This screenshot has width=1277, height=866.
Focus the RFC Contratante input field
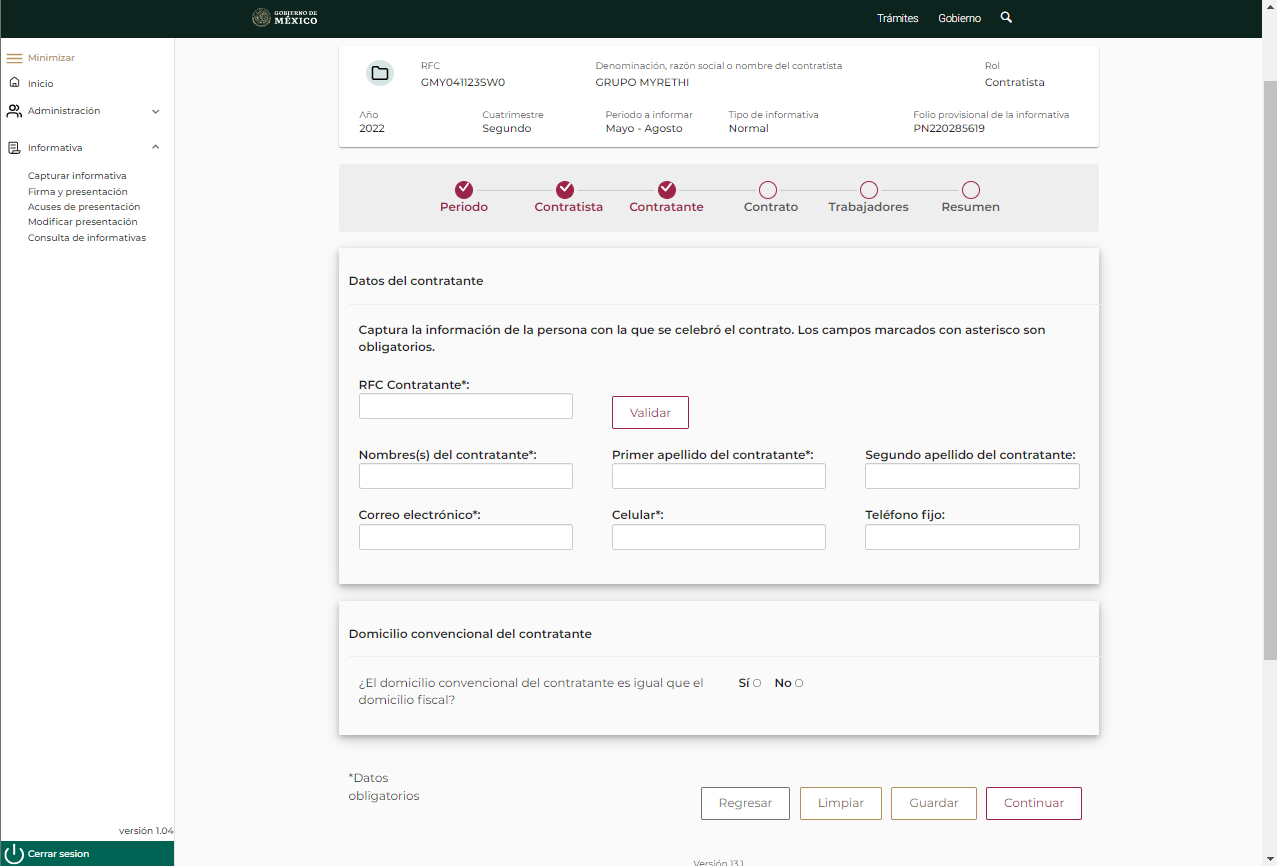point(465,406)
